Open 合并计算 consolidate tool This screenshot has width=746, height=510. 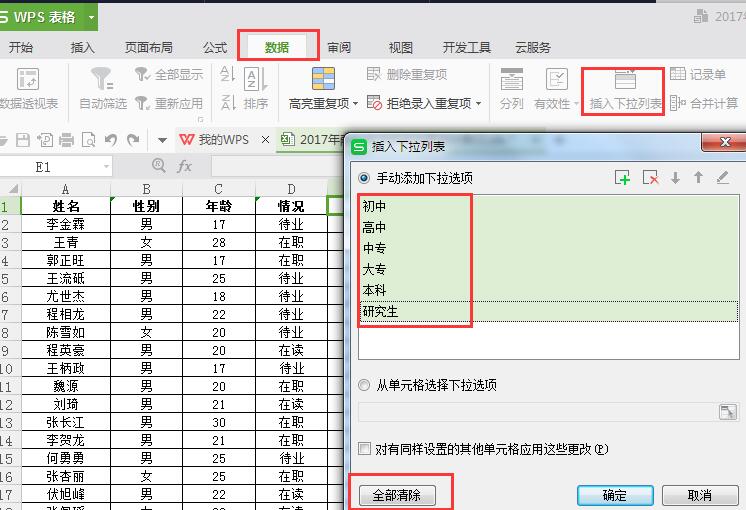pyautogui.click(x=704, y=103)
